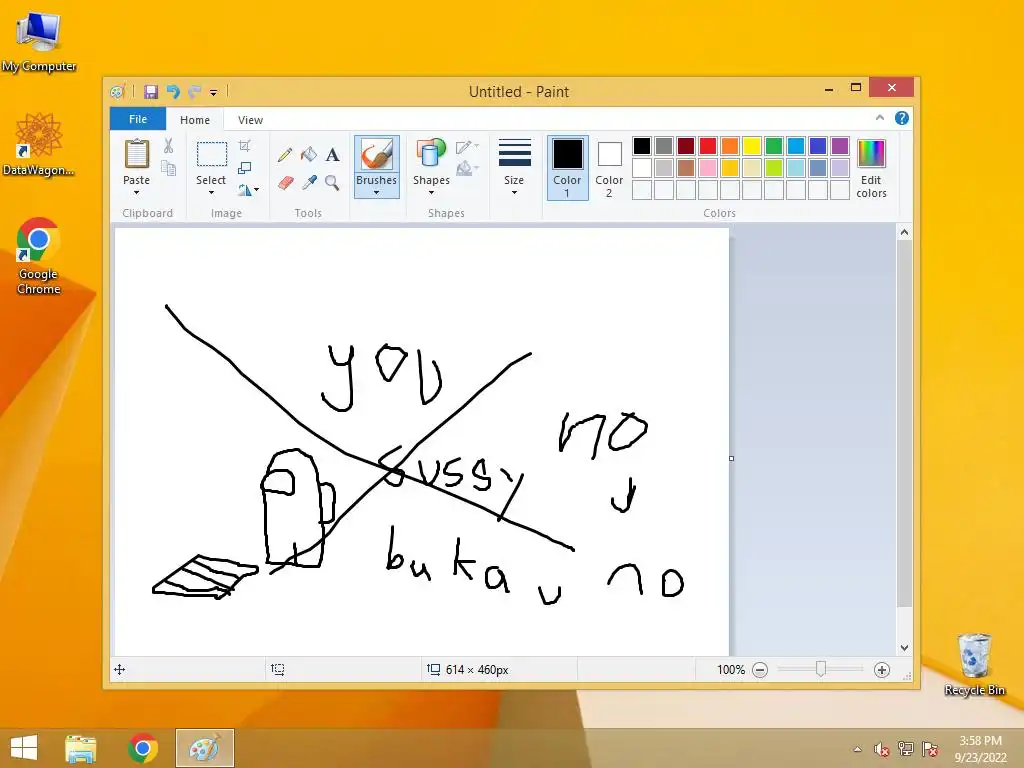Expand the Select dropdown arrow
The width and height of the screenshot is (1024, 768).
point(211,193)
